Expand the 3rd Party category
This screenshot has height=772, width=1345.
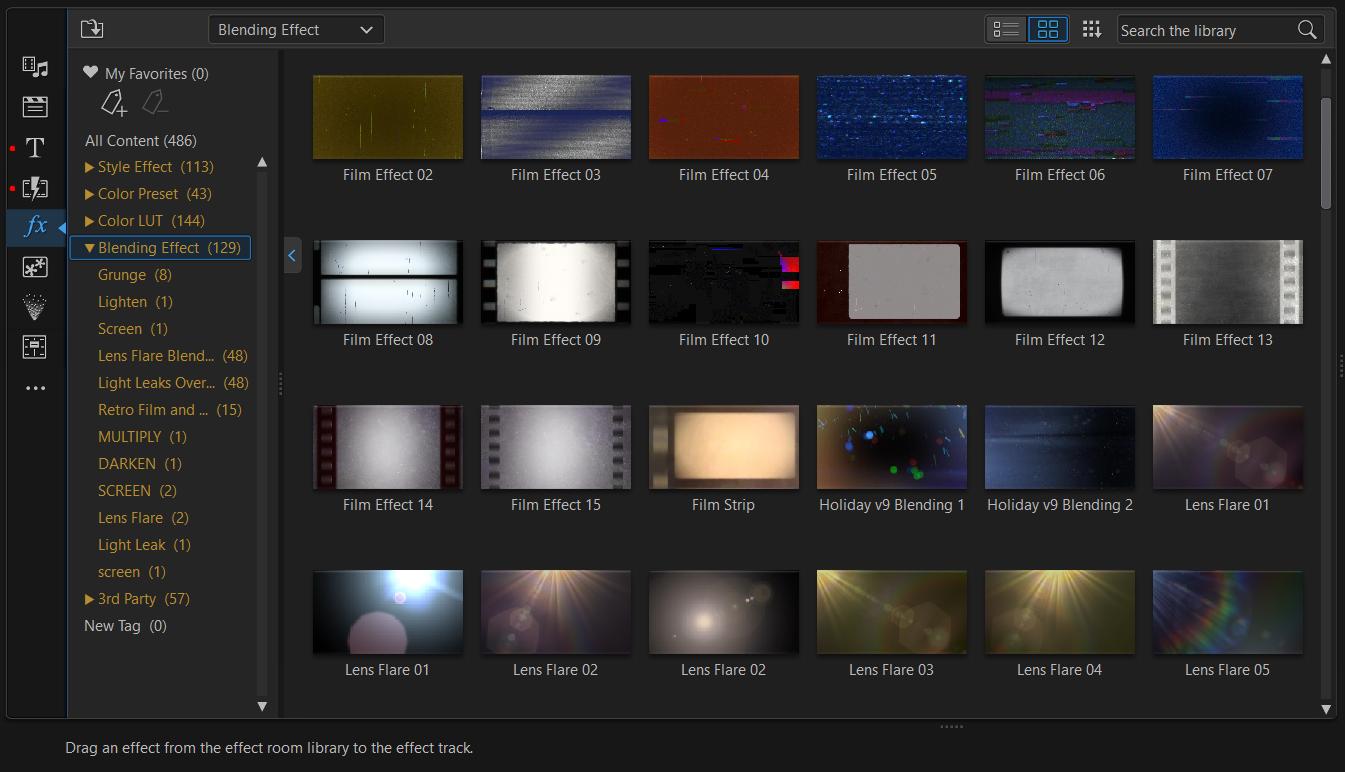click(90, 599)
